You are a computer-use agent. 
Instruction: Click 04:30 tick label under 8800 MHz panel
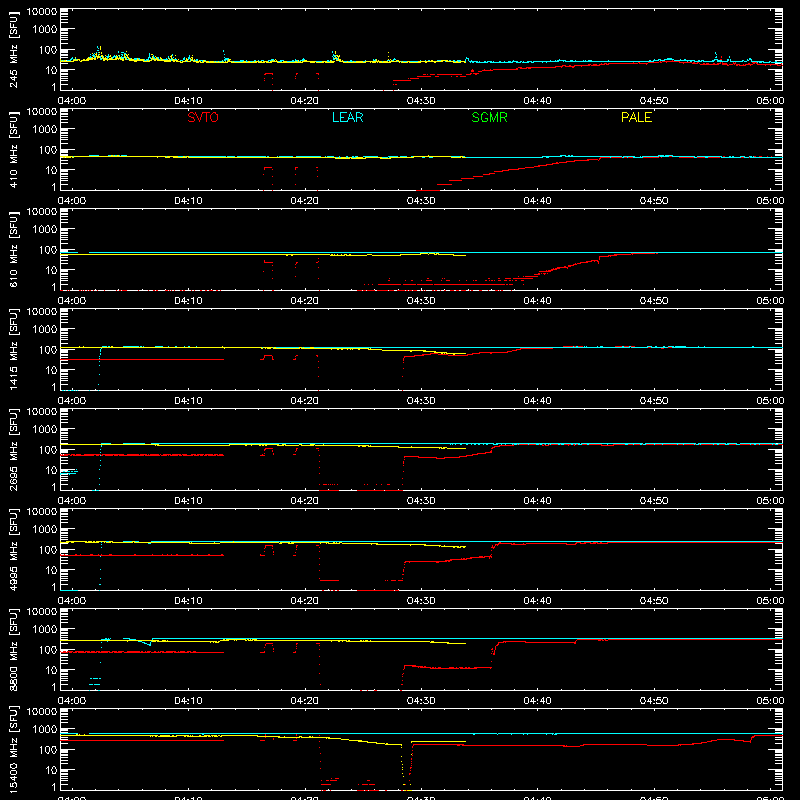421,701
